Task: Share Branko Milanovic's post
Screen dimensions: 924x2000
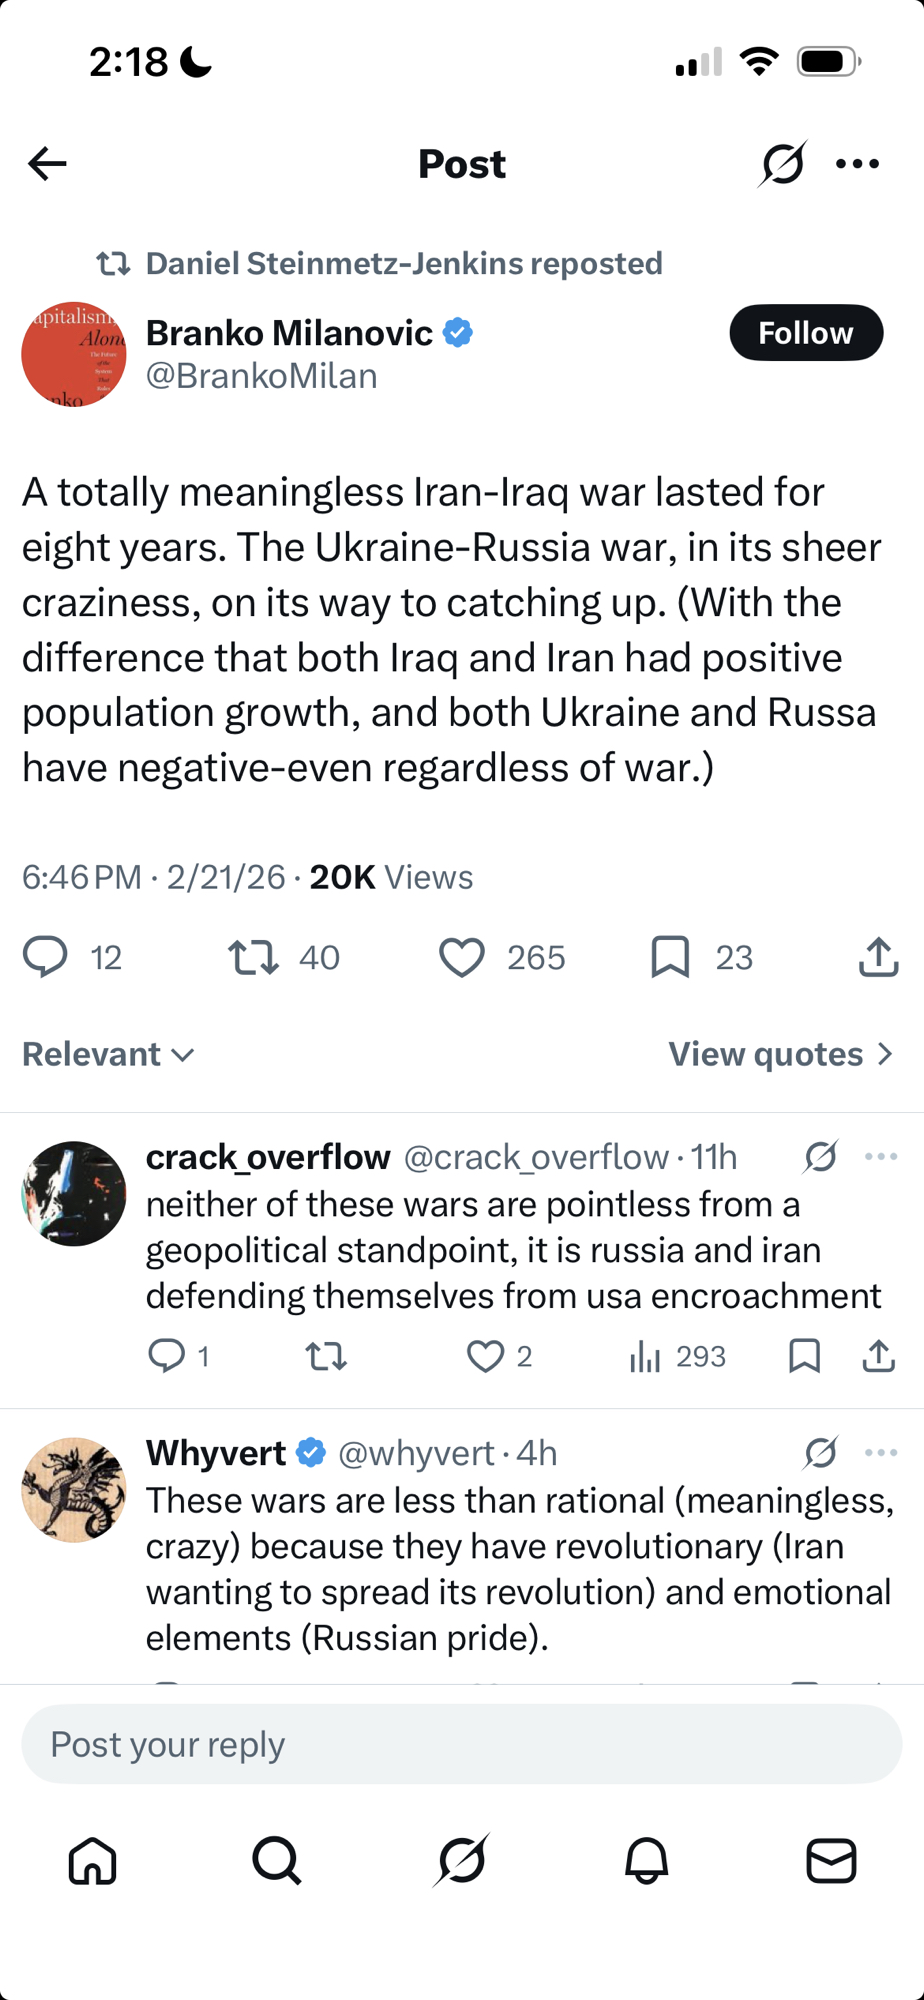Action: click(878, 957)
